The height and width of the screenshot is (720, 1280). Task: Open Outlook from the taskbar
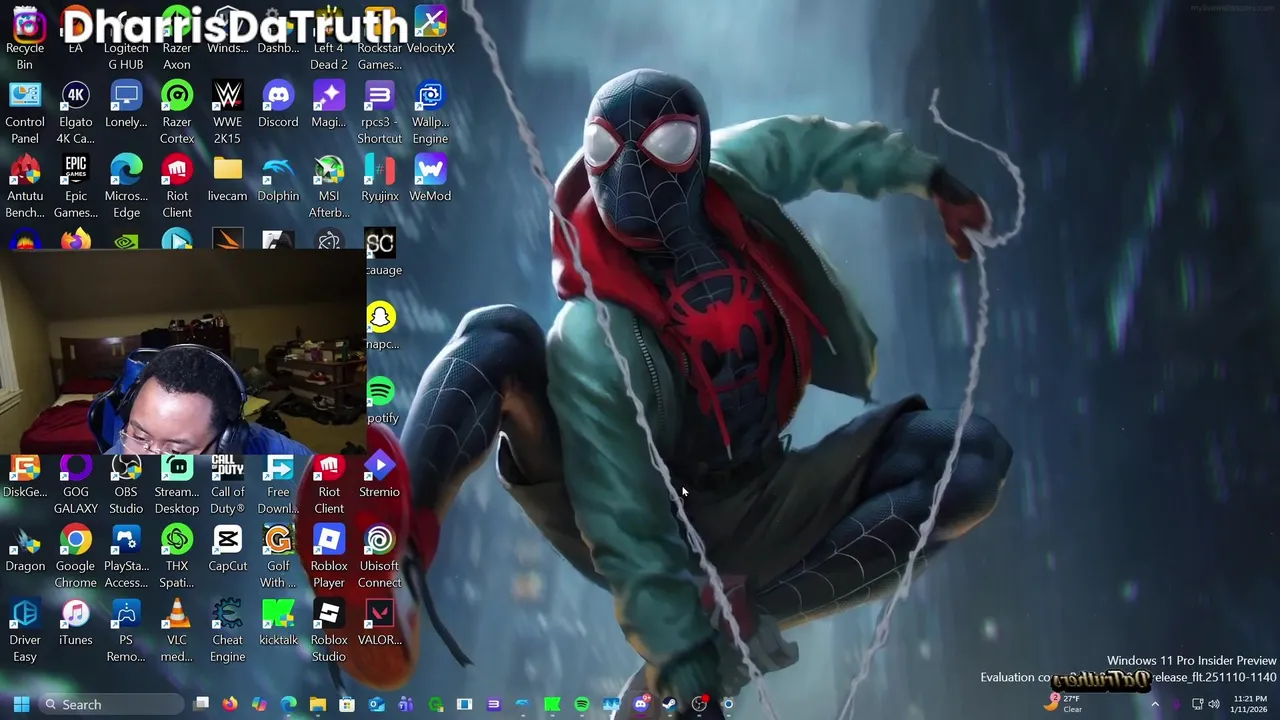point(376,704)
